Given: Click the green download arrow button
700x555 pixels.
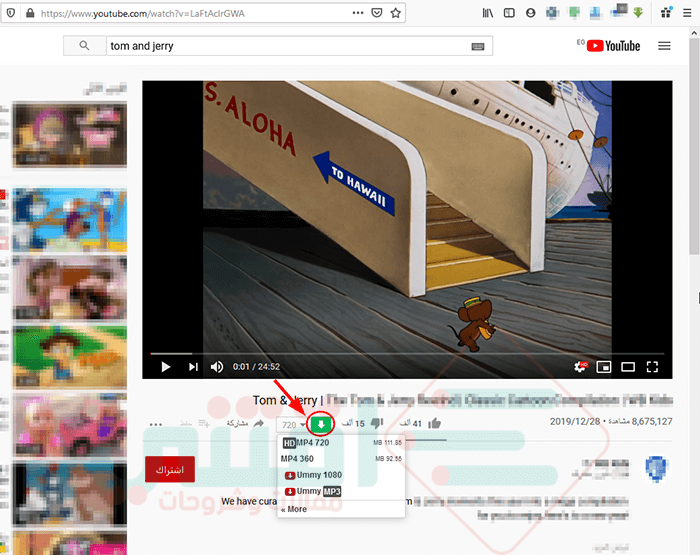Looking at the screenshot, I should tap(321, 424).
